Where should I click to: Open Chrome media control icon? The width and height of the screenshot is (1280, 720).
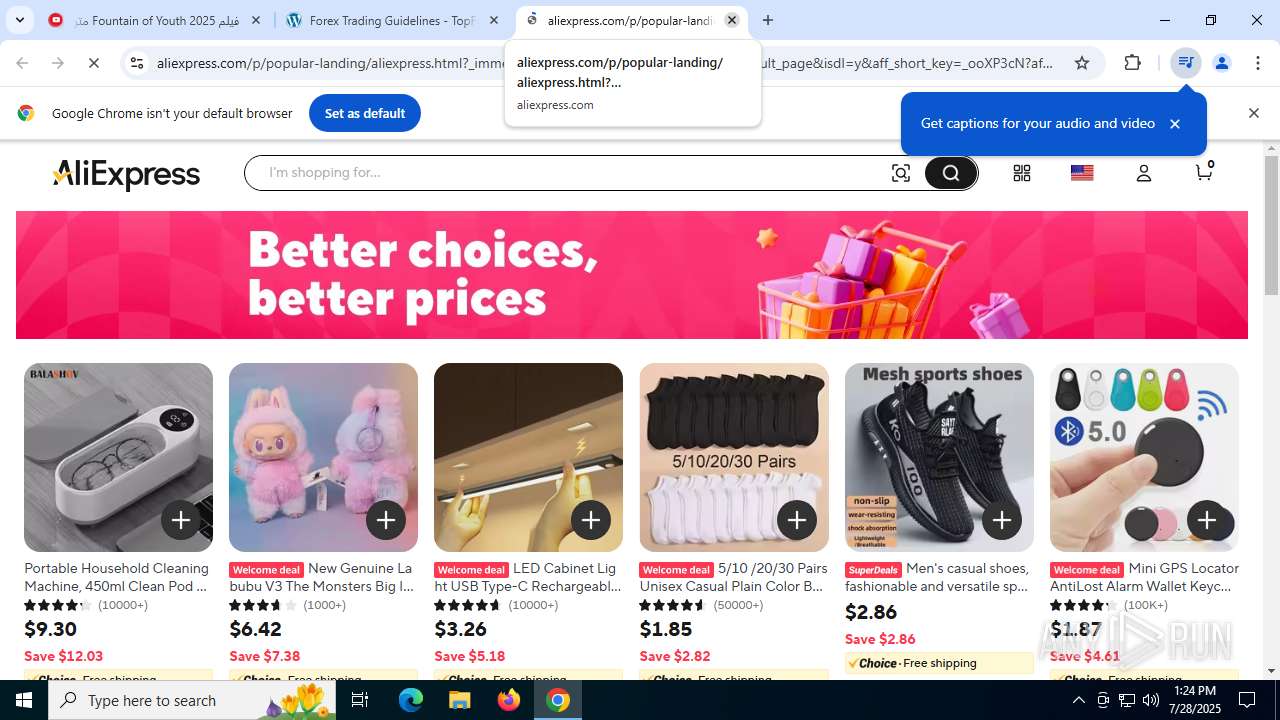[x=1185, y=63]
